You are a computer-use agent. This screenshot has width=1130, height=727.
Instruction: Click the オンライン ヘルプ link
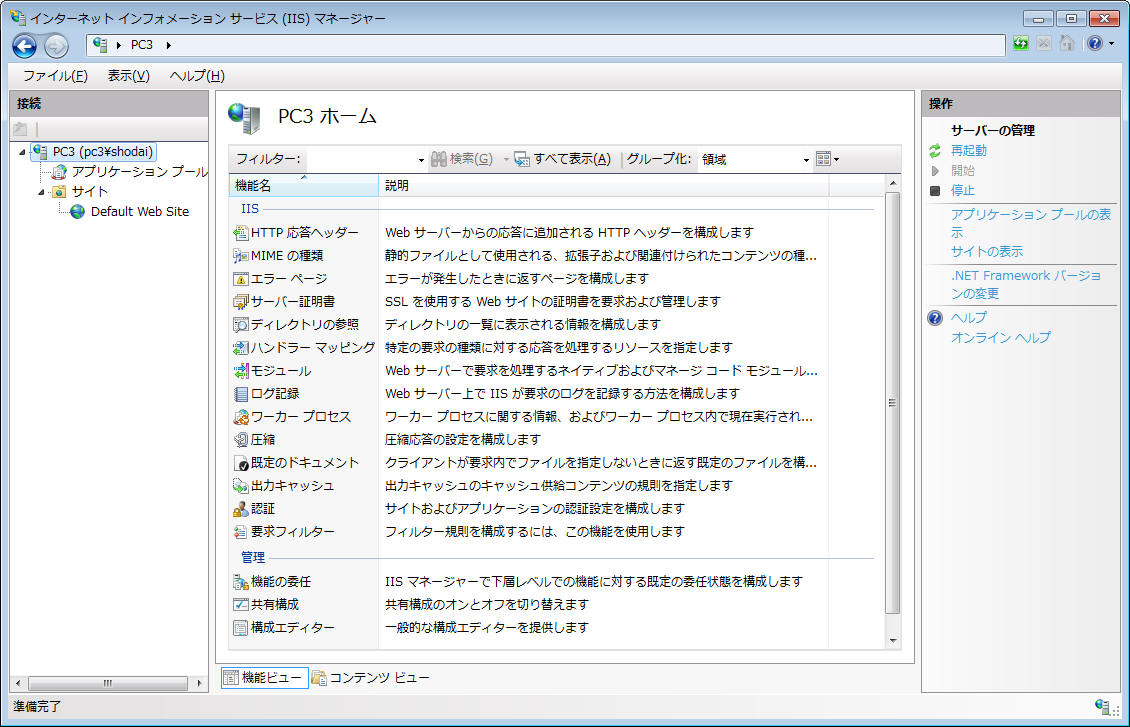[x=1000, y=338]
